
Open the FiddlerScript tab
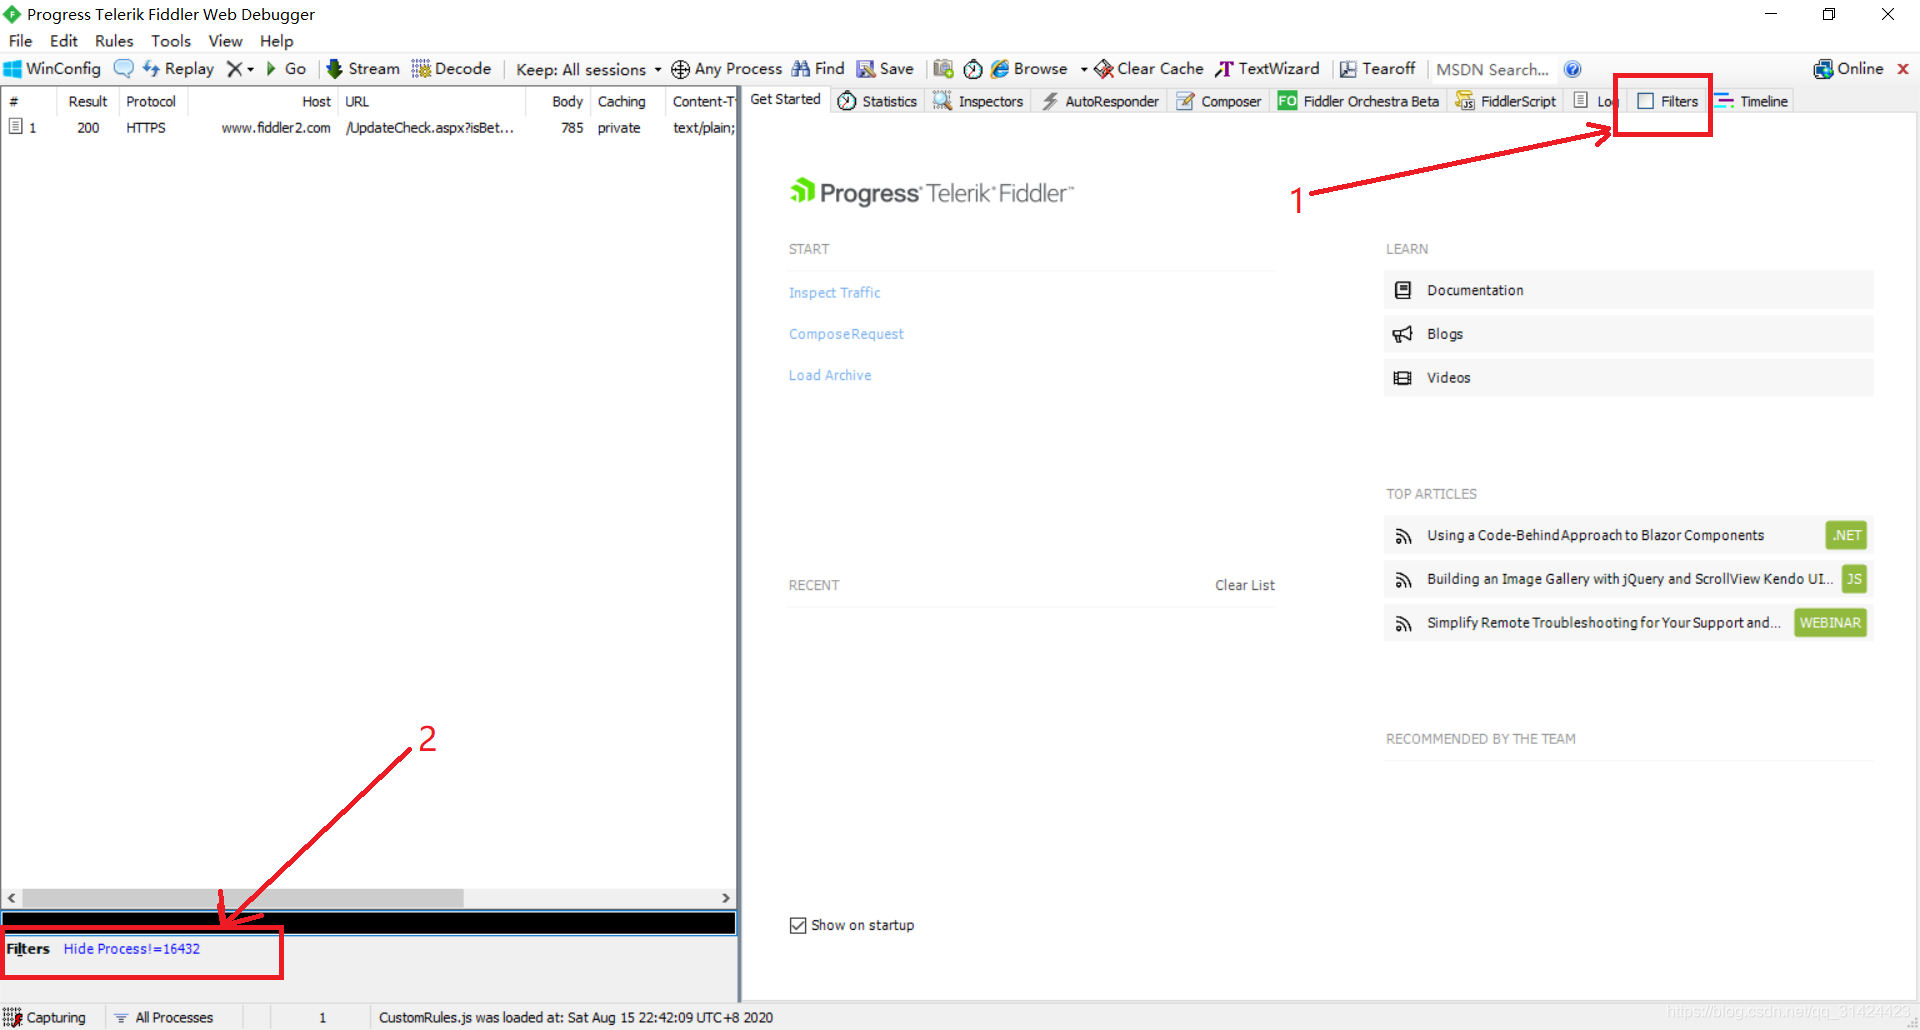coord(1506,101)
